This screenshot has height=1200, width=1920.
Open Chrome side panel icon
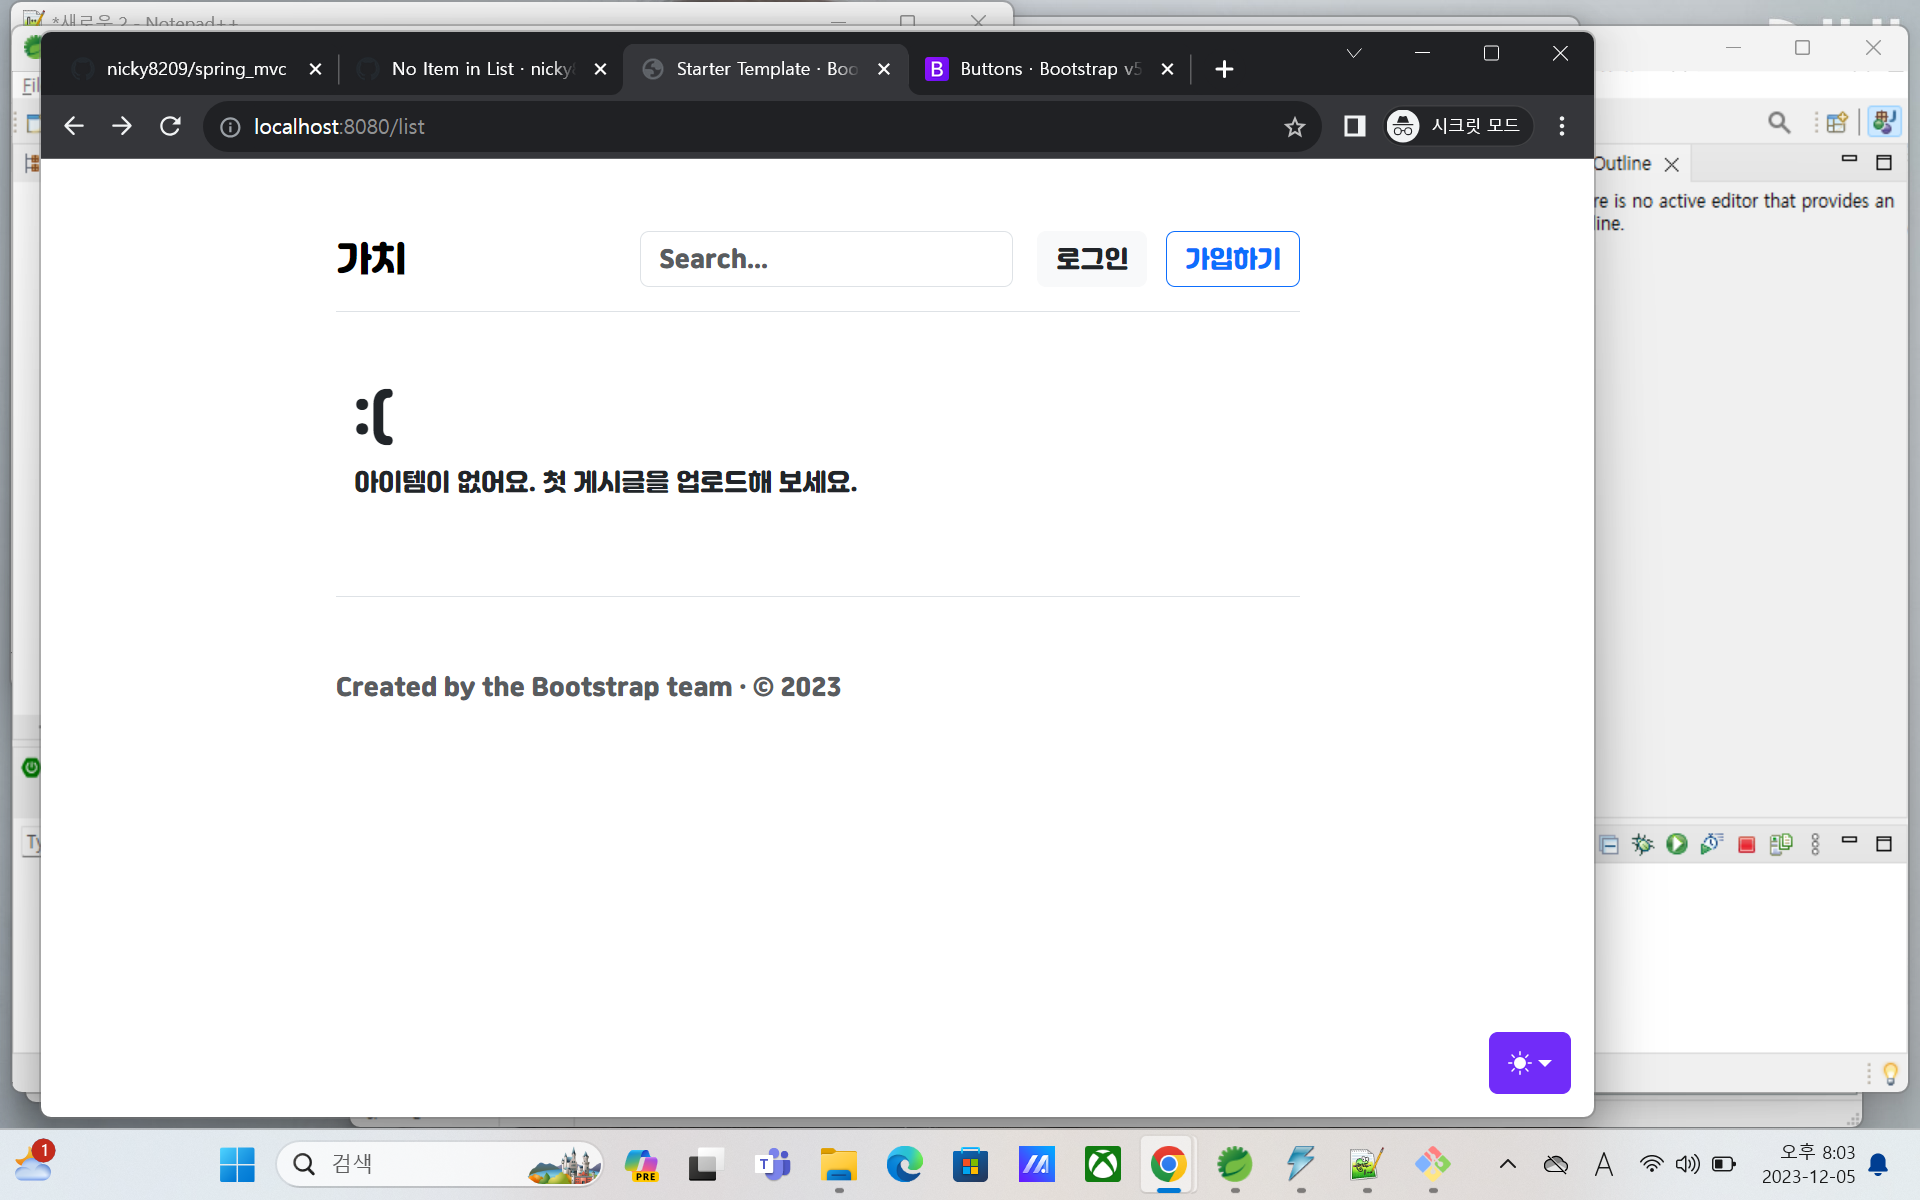point(1354,126)
